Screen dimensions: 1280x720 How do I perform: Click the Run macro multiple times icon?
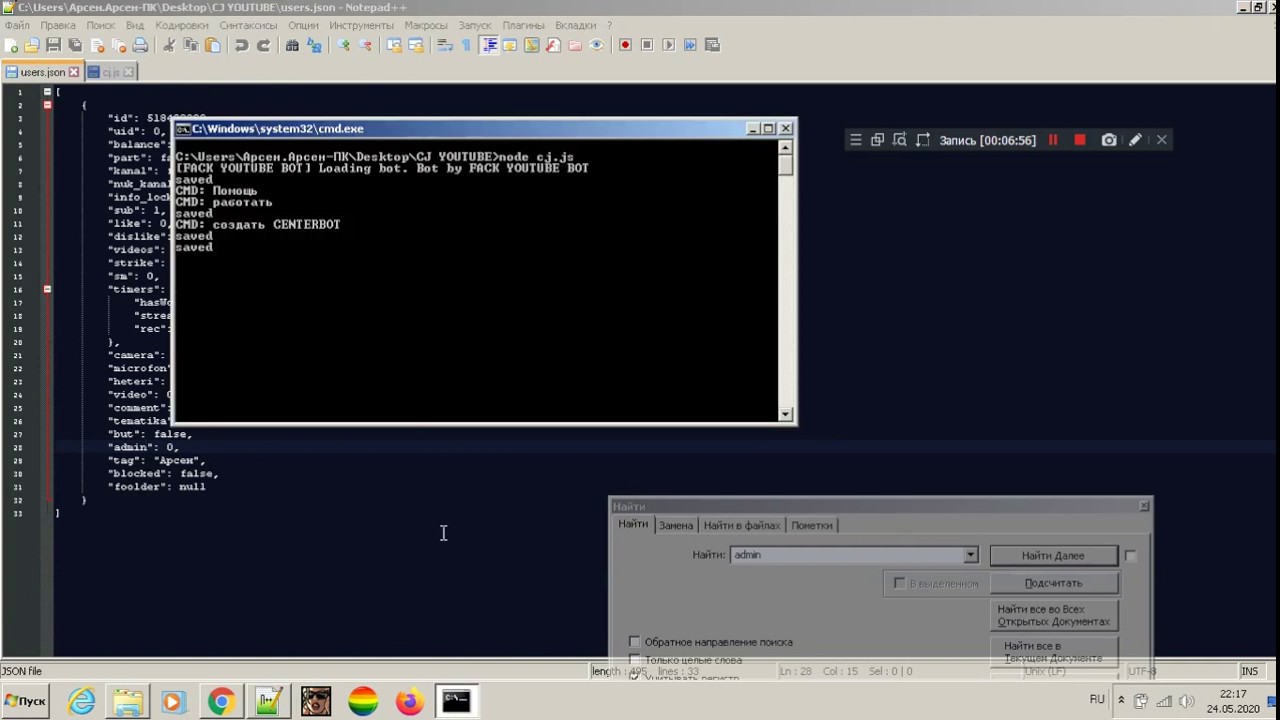pos(690,45)
